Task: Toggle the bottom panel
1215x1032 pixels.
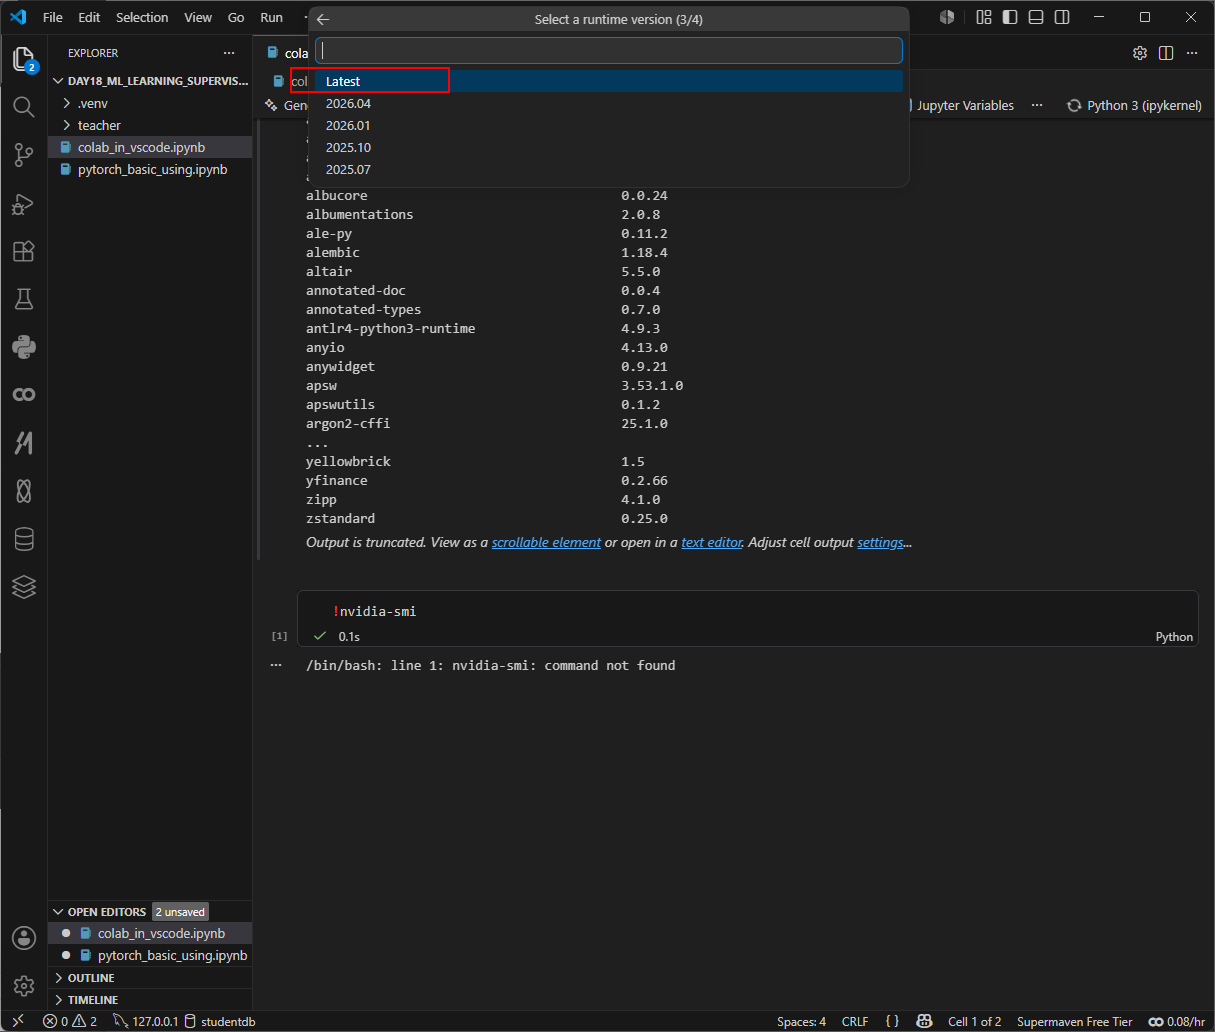Action: point(1036,17)
